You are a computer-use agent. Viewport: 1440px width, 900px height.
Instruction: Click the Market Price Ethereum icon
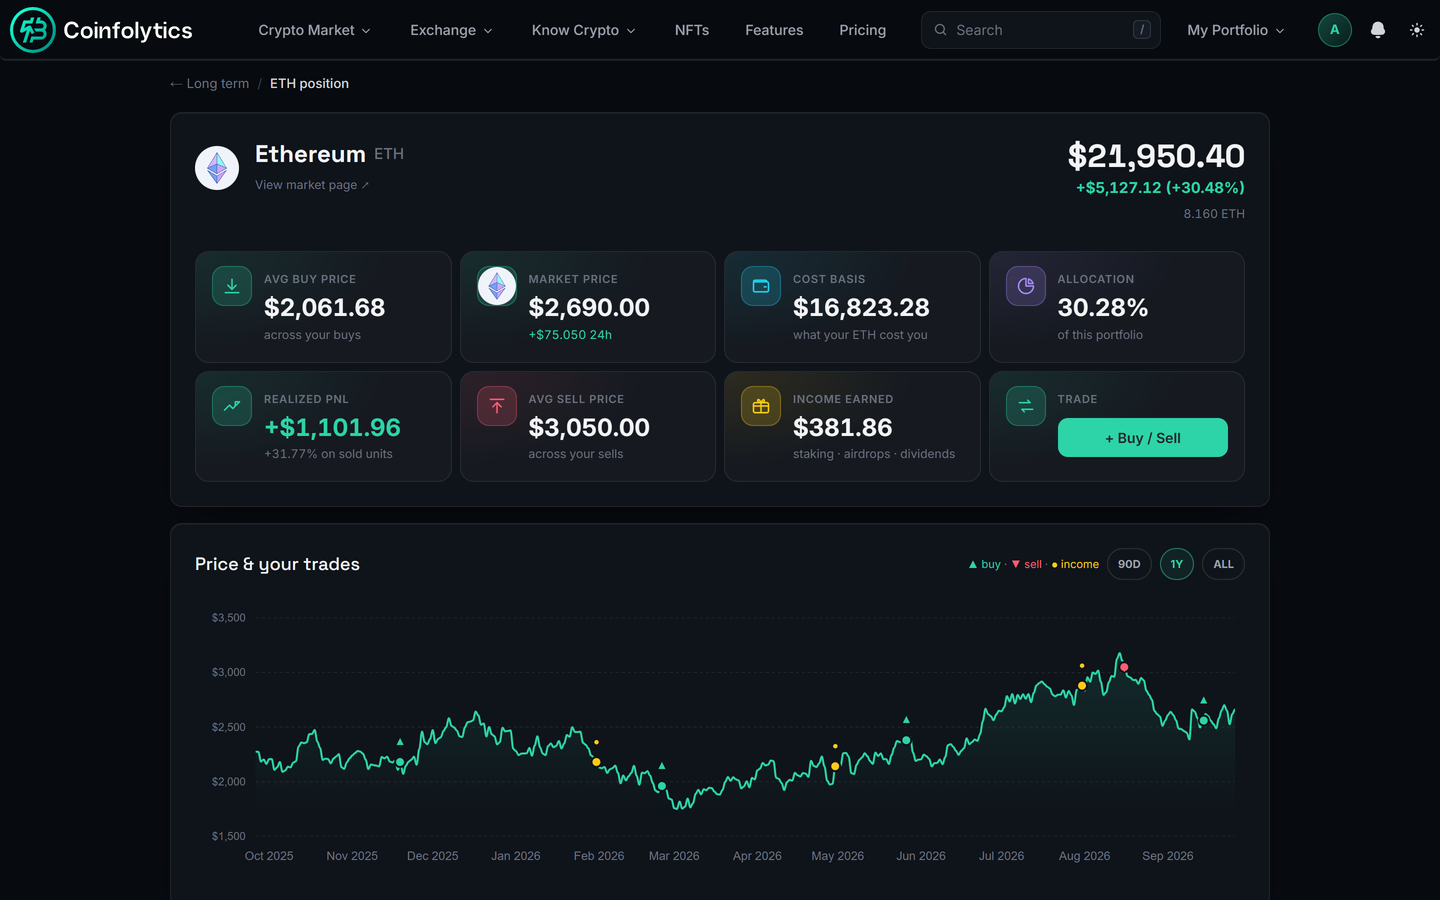497,286
